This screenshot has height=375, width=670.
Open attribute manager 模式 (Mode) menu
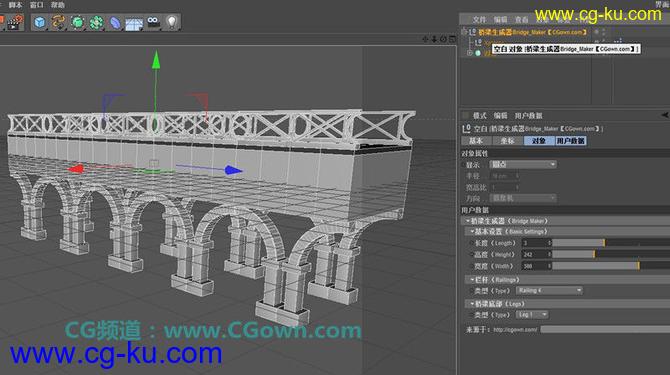point(479,115)
